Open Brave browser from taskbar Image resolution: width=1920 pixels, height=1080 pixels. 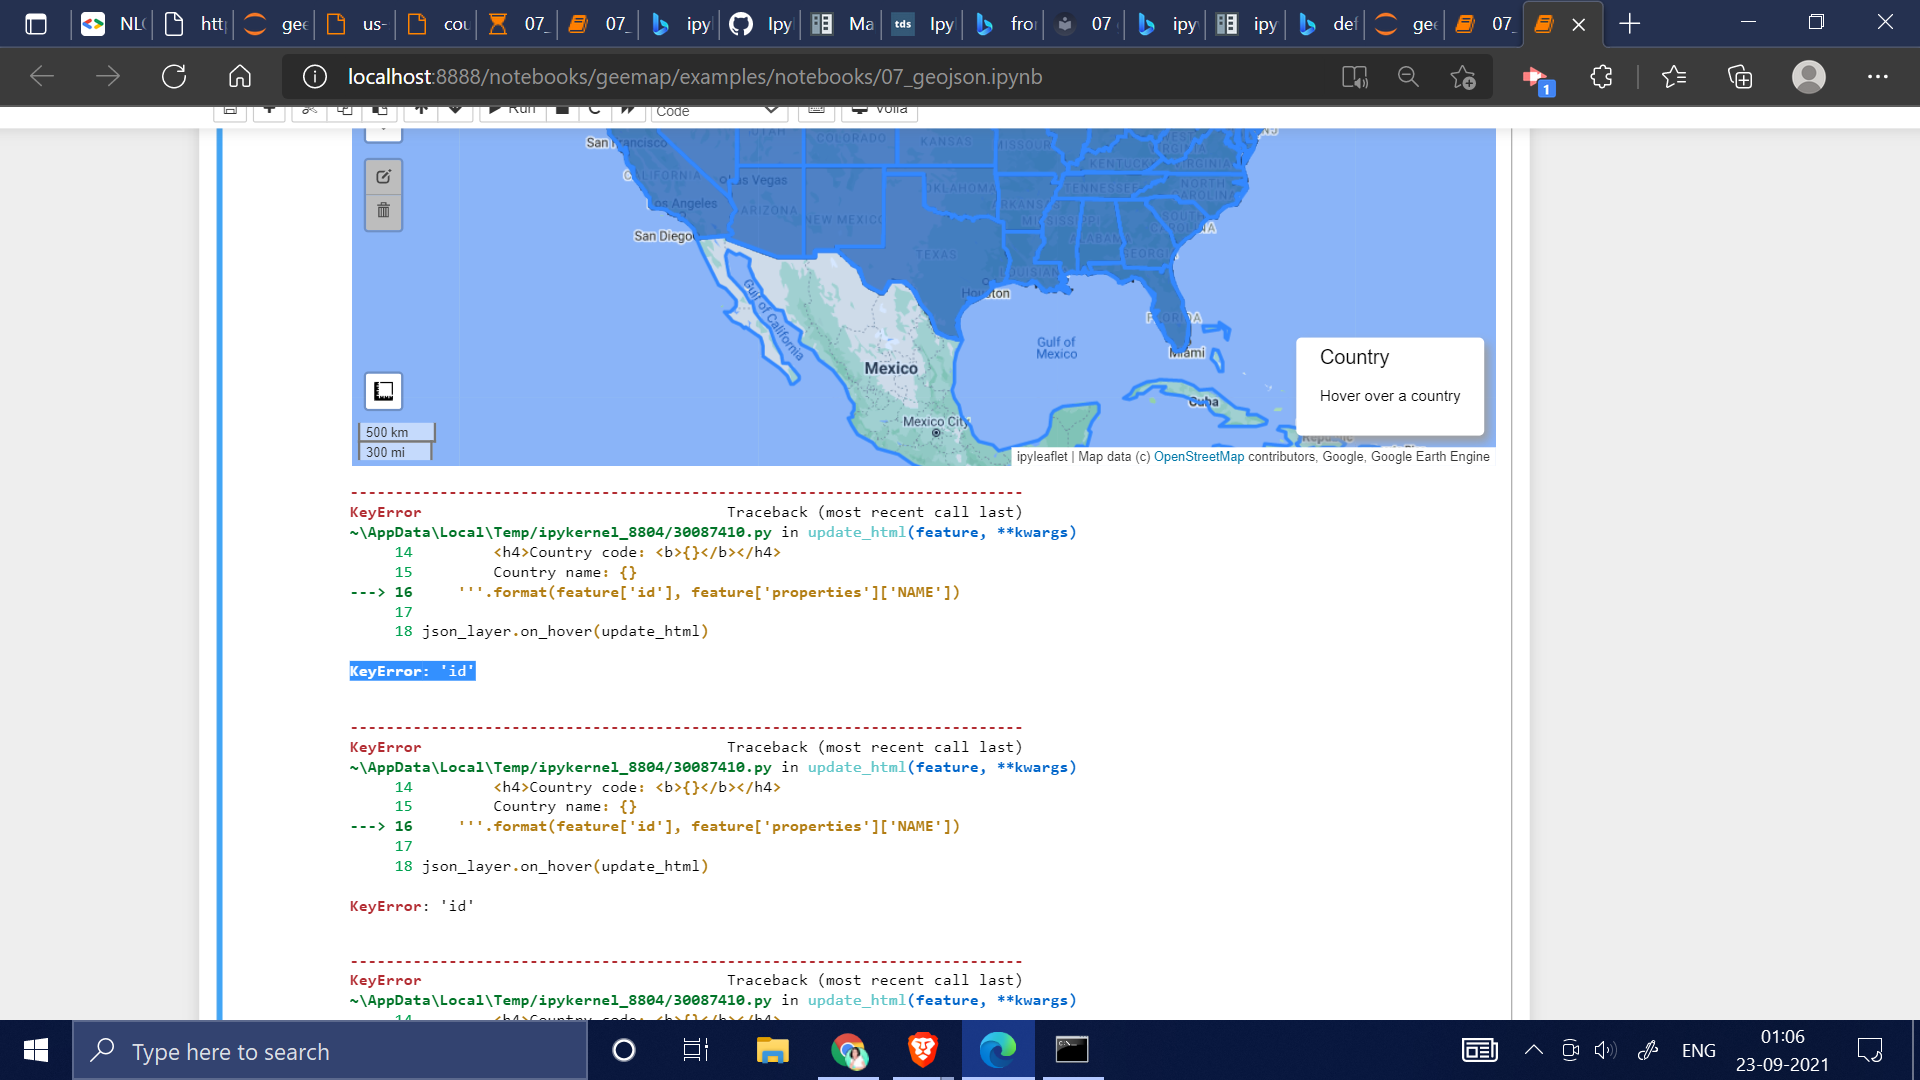pos(922,1050)
